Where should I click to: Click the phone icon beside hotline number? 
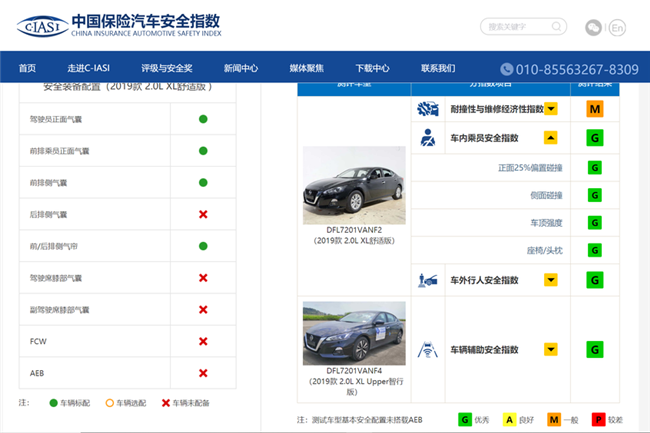click(x=507, y=69)
